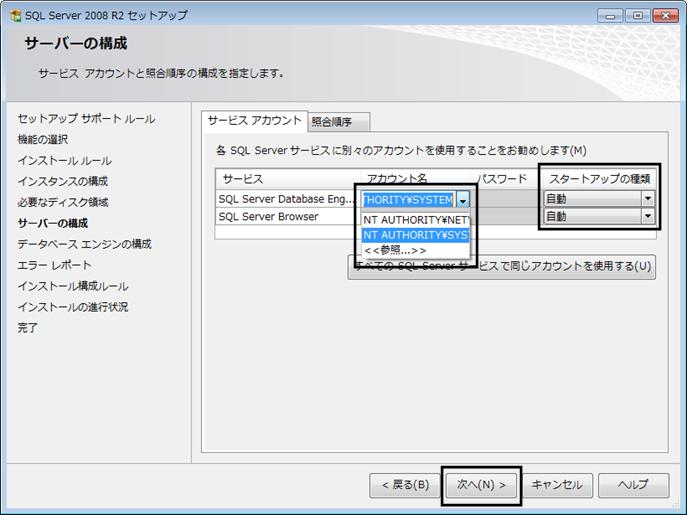Open startup type dropdown for SQL Server Database Engine
The height and width of the screenshot is (515, 687).
(x=648, y=199)
